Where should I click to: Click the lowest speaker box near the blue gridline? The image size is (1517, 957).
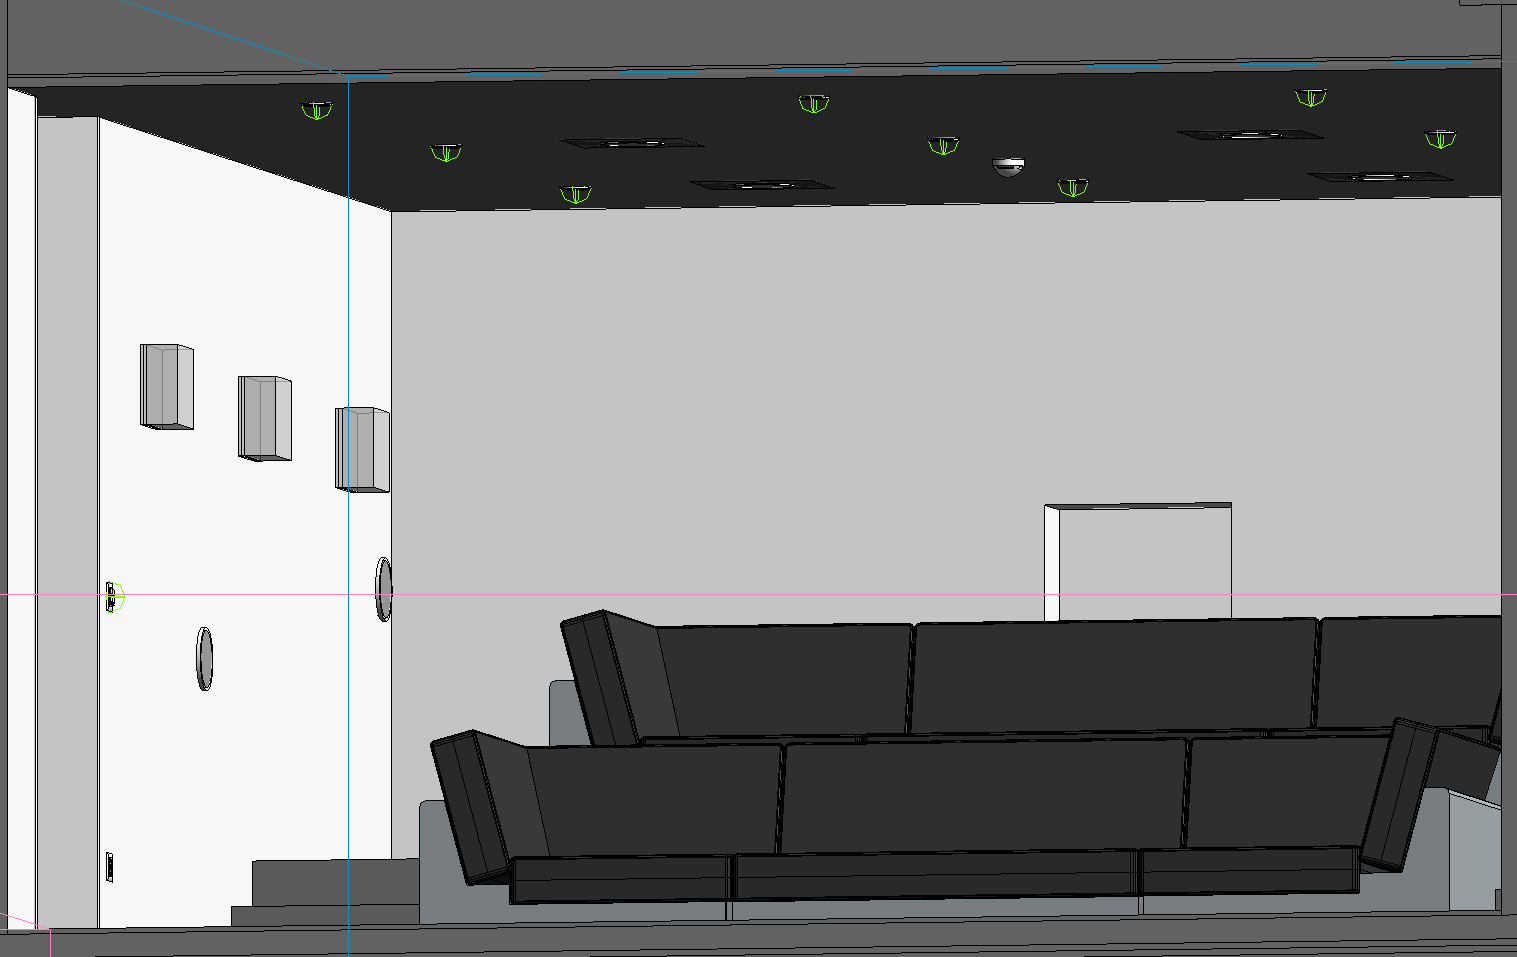click(x=363, y=450)
